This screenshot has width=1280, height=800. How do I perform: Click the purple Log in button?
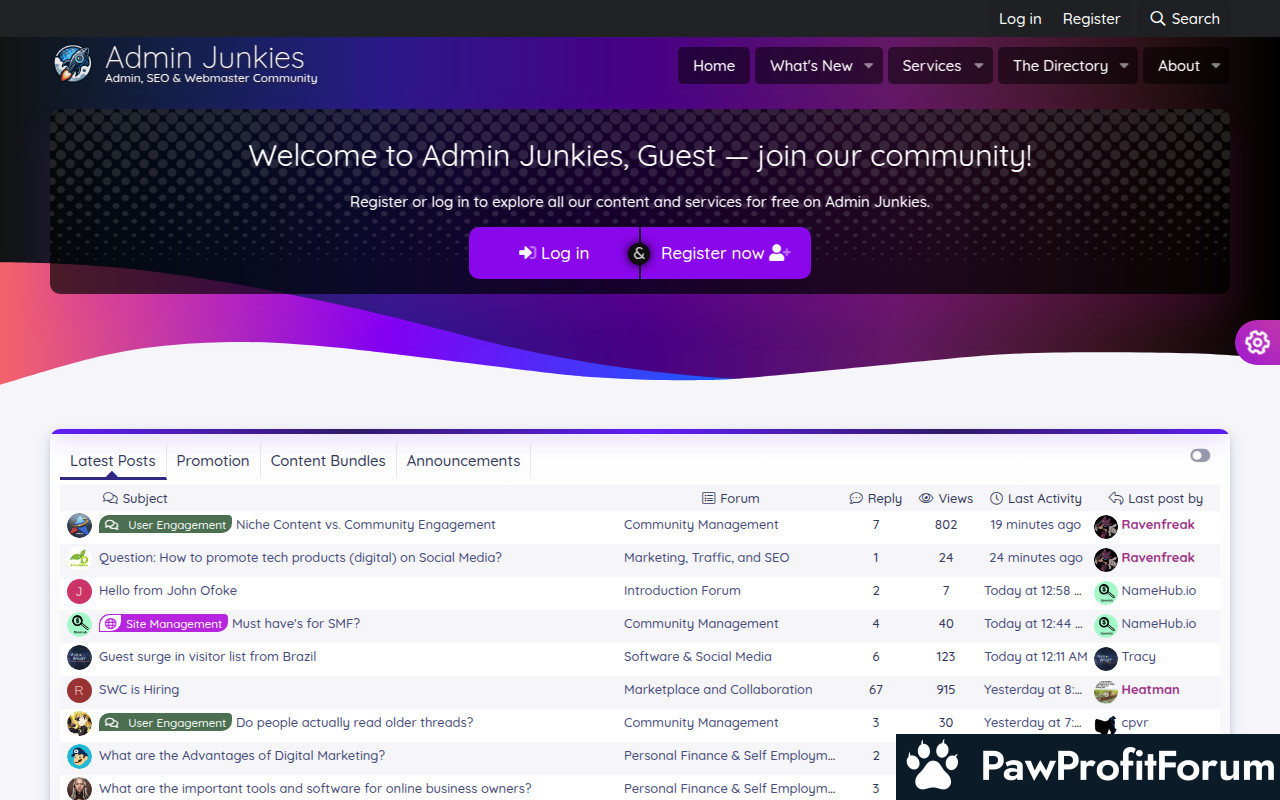click(554, 253)
